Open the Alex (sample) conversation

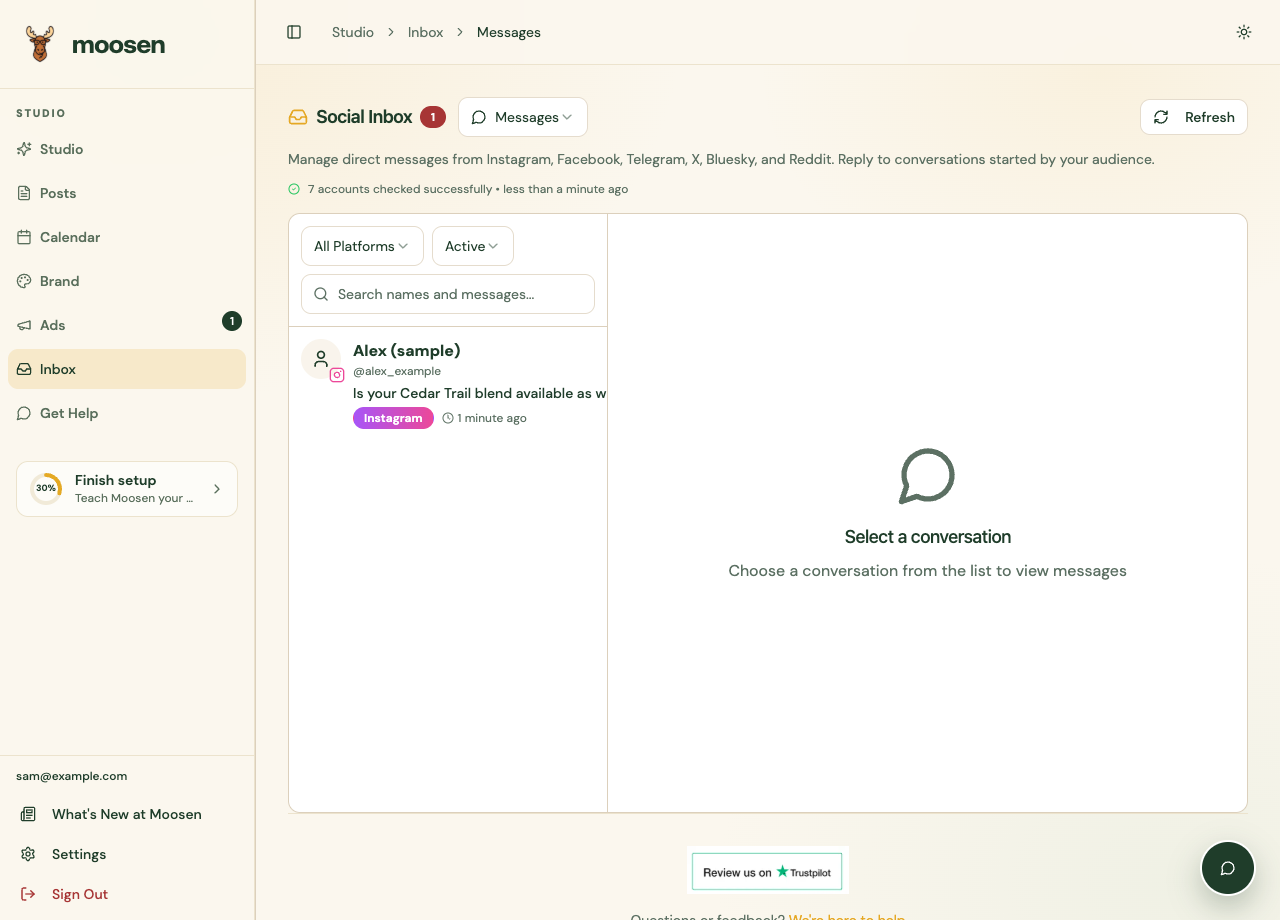pyautogui.click(x=448, y=385)
